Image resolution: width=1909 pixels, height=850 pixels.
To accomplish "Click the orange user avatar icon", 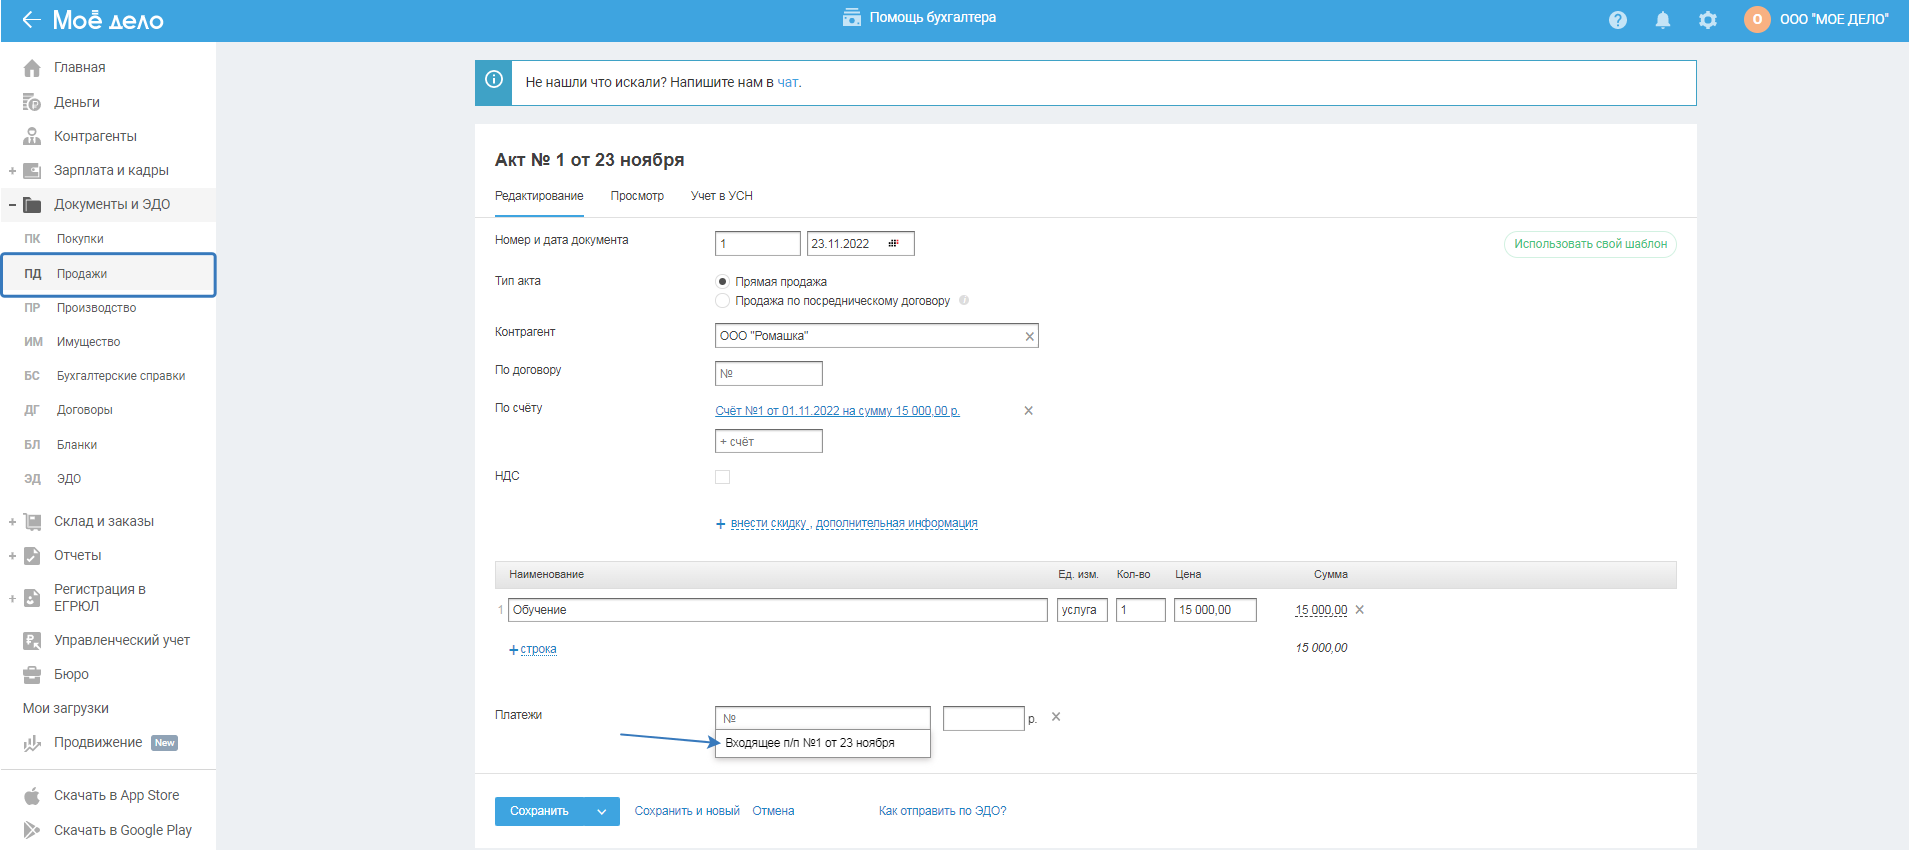I will (x=1757, y=19).
